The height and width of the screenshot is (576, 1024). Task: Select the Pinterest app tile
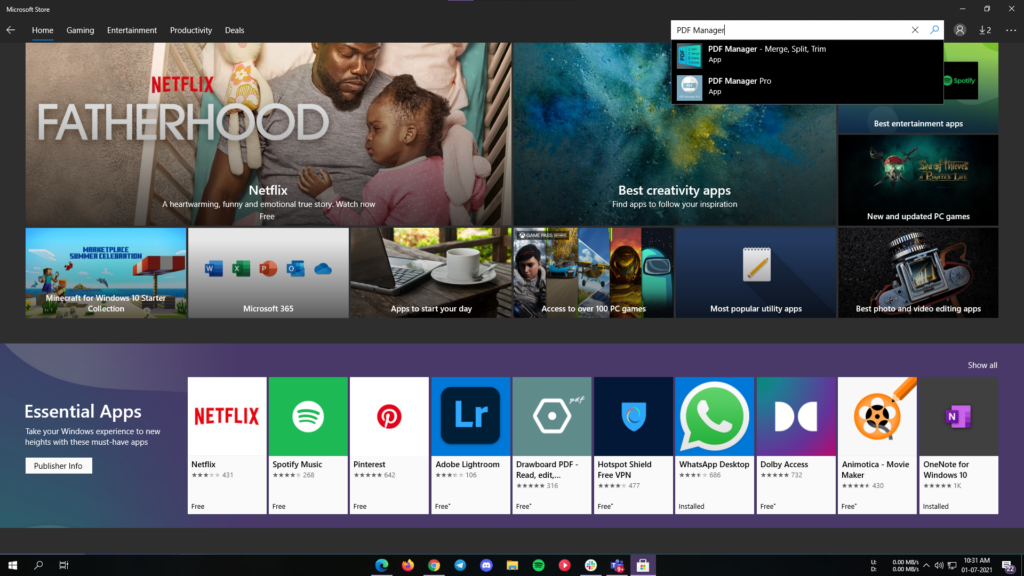(x=389, y=444)
